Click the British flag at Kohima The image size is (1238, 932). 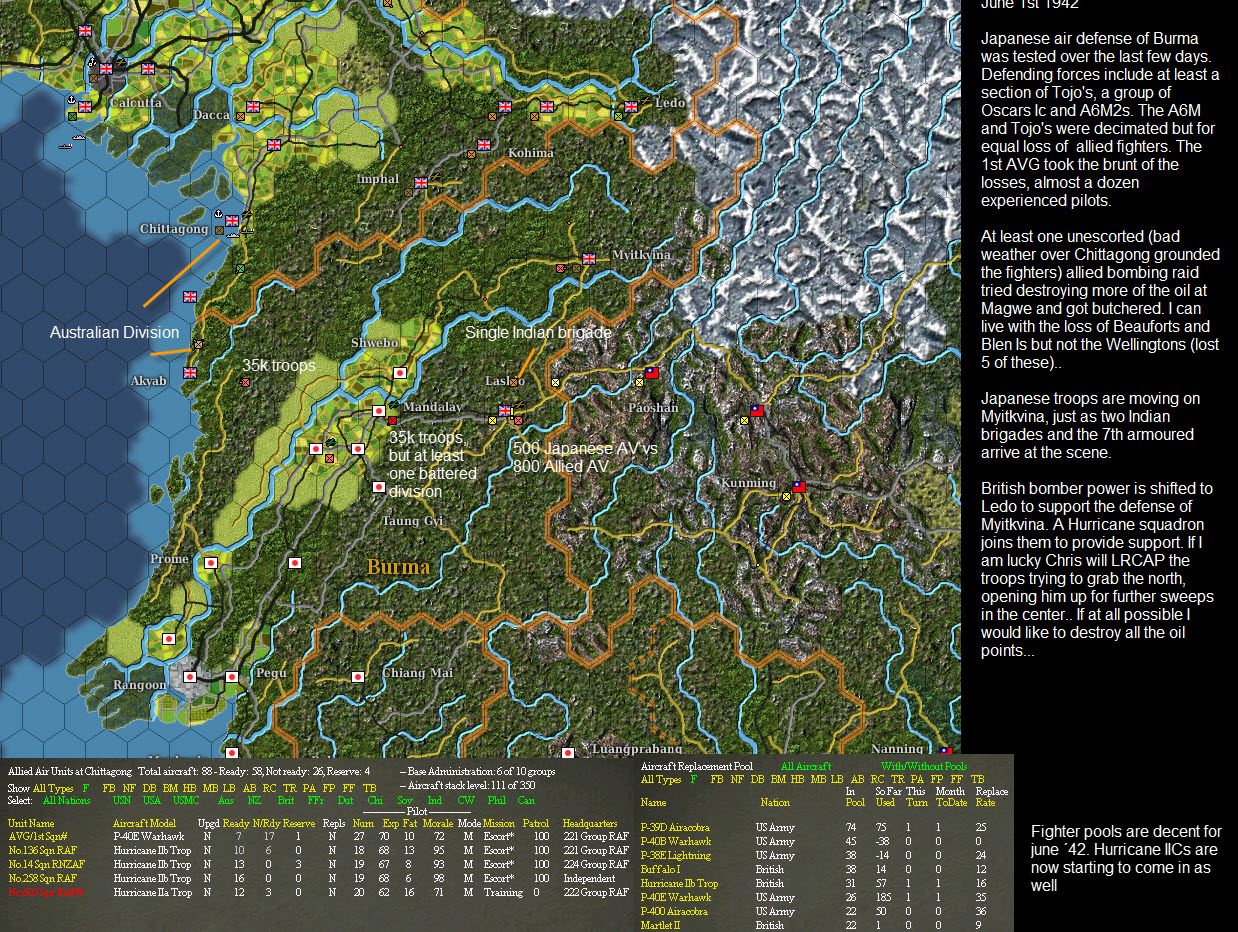[x=485, y=145]
